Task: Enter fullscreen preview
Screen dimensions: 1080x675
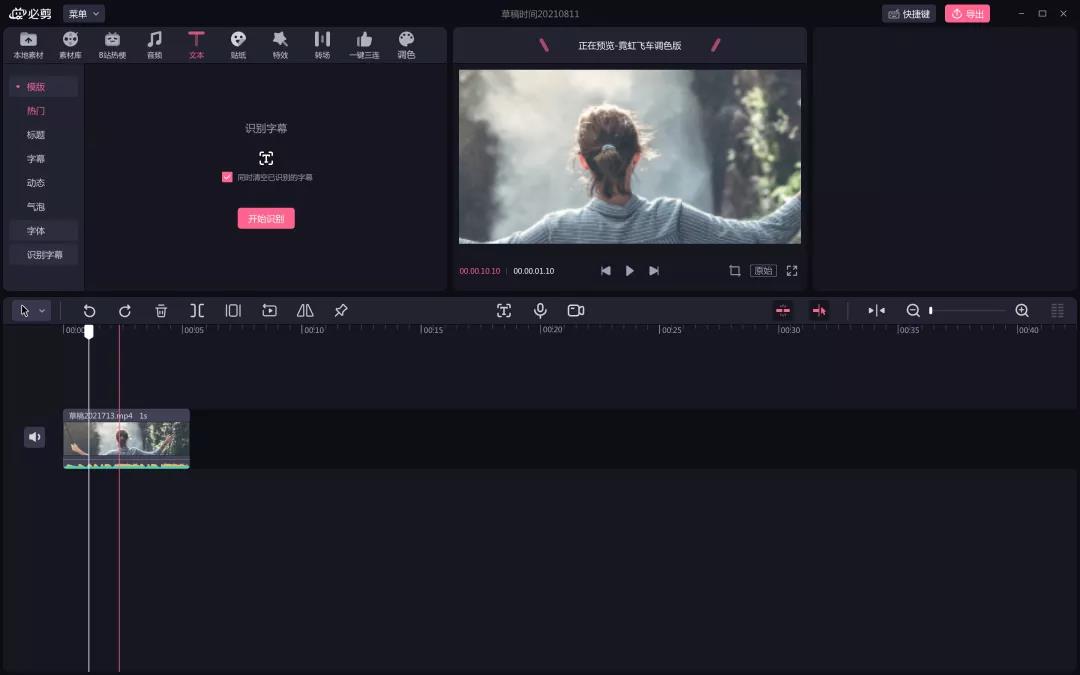Action: pyautogui.click(x=792, y=271)
